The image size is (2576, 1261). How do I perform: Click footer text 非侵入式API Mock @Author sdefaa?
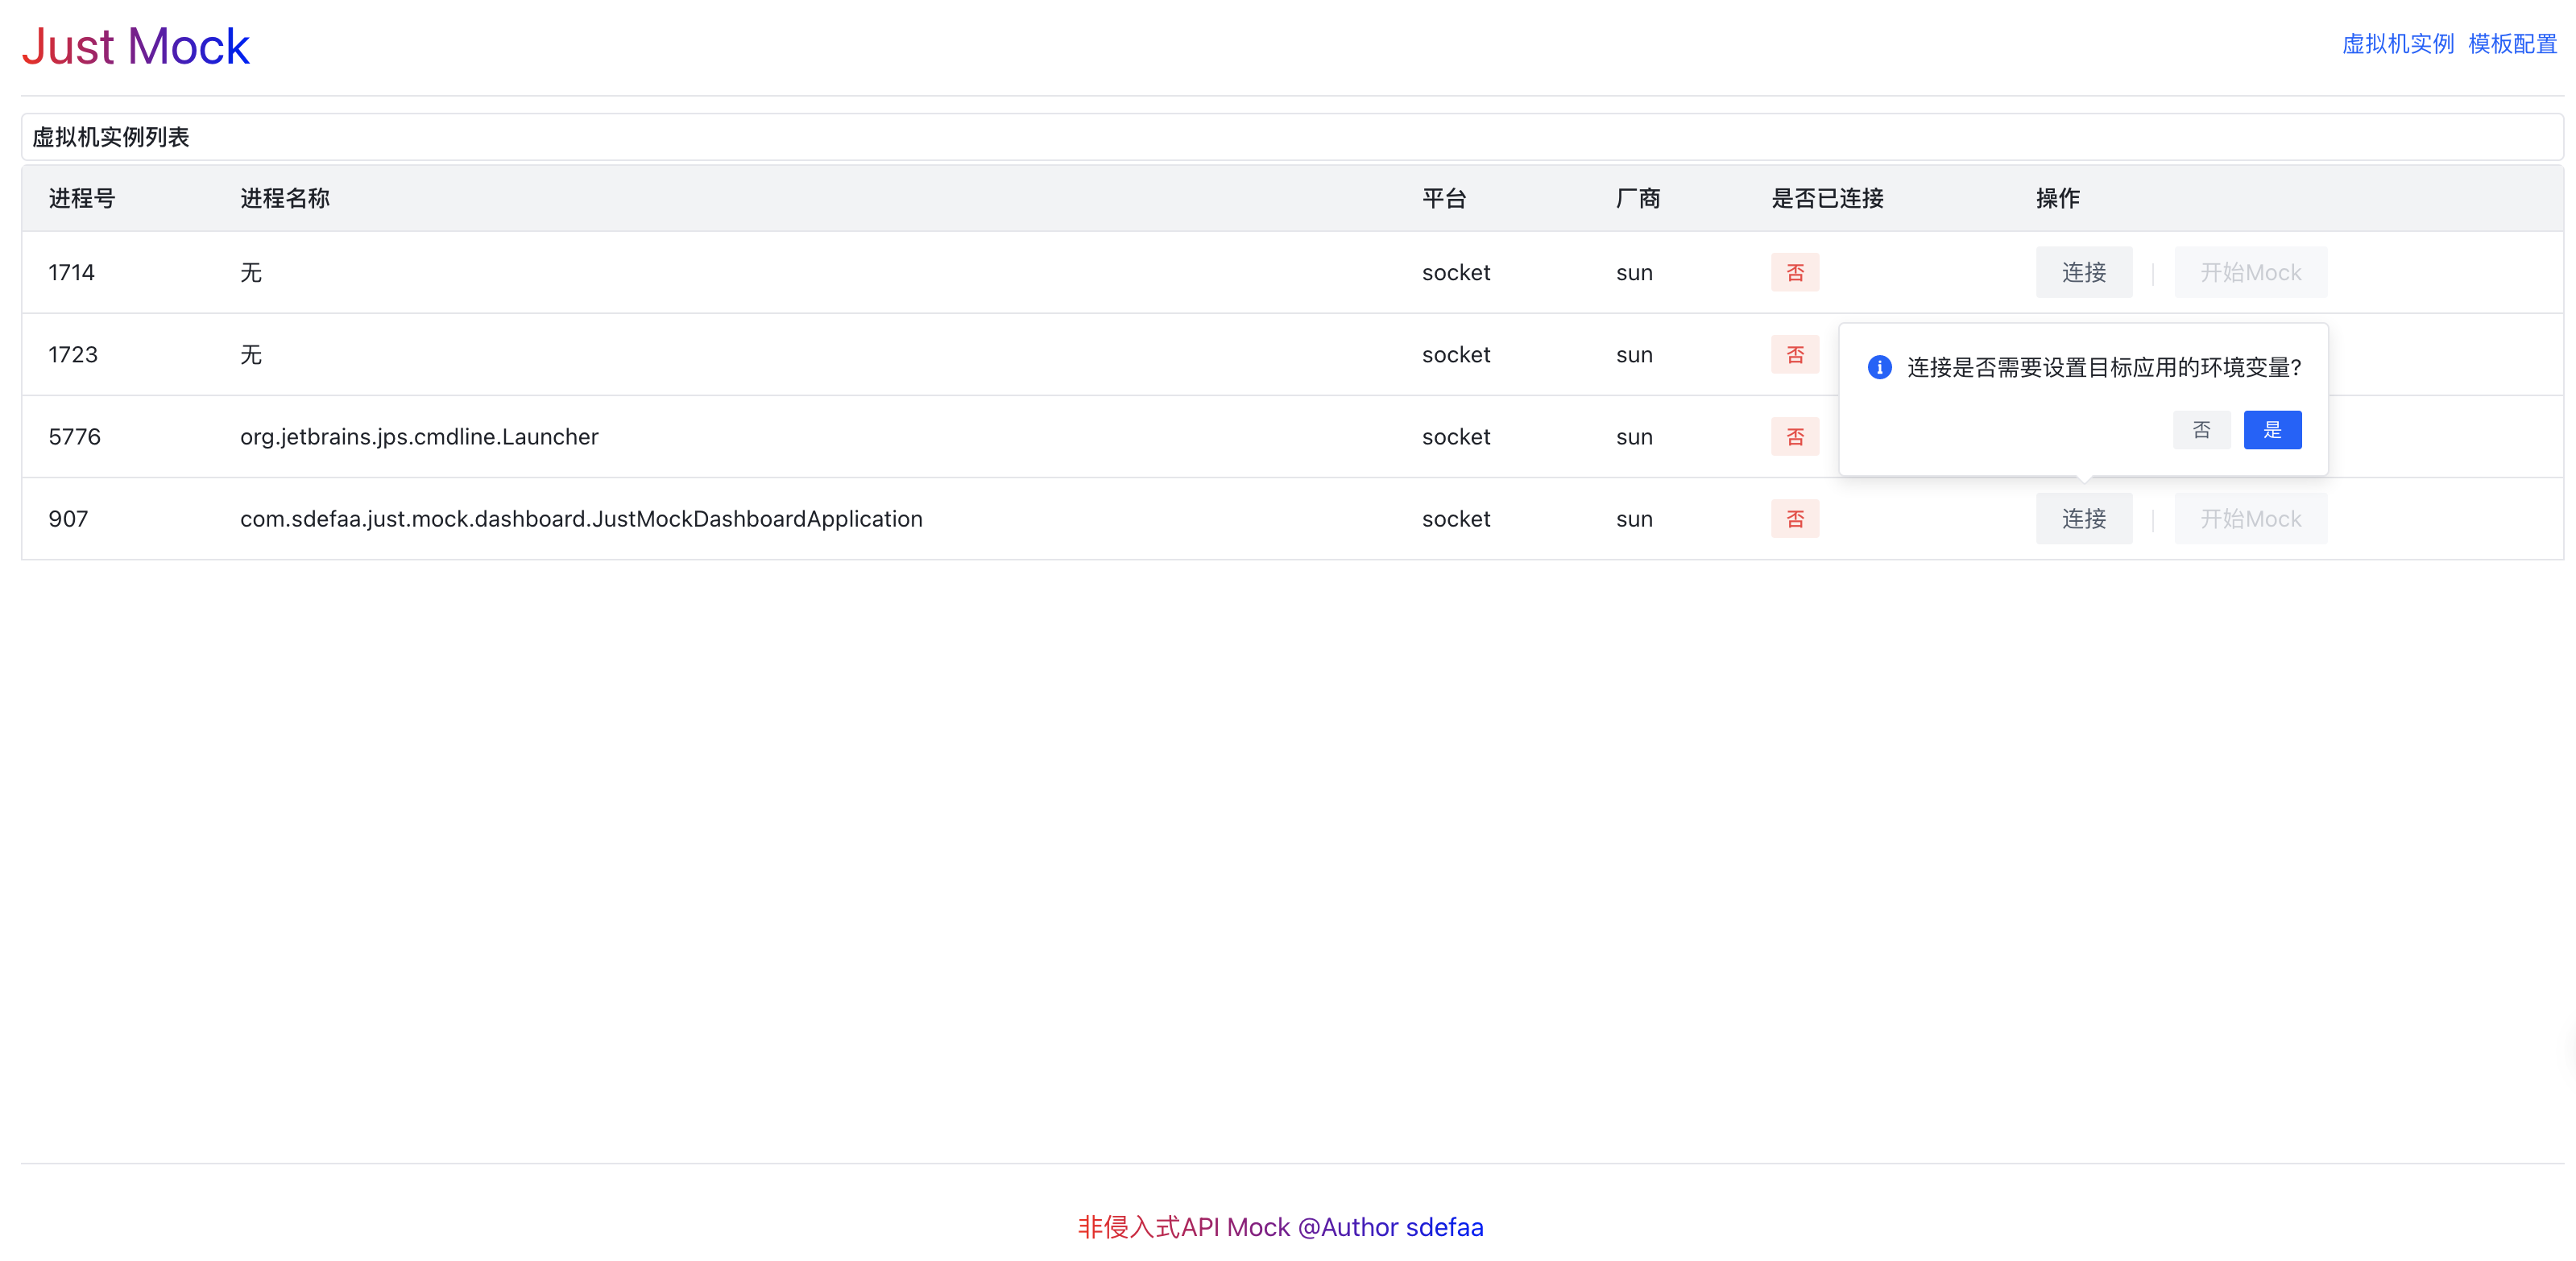tap(1280, 1226)
